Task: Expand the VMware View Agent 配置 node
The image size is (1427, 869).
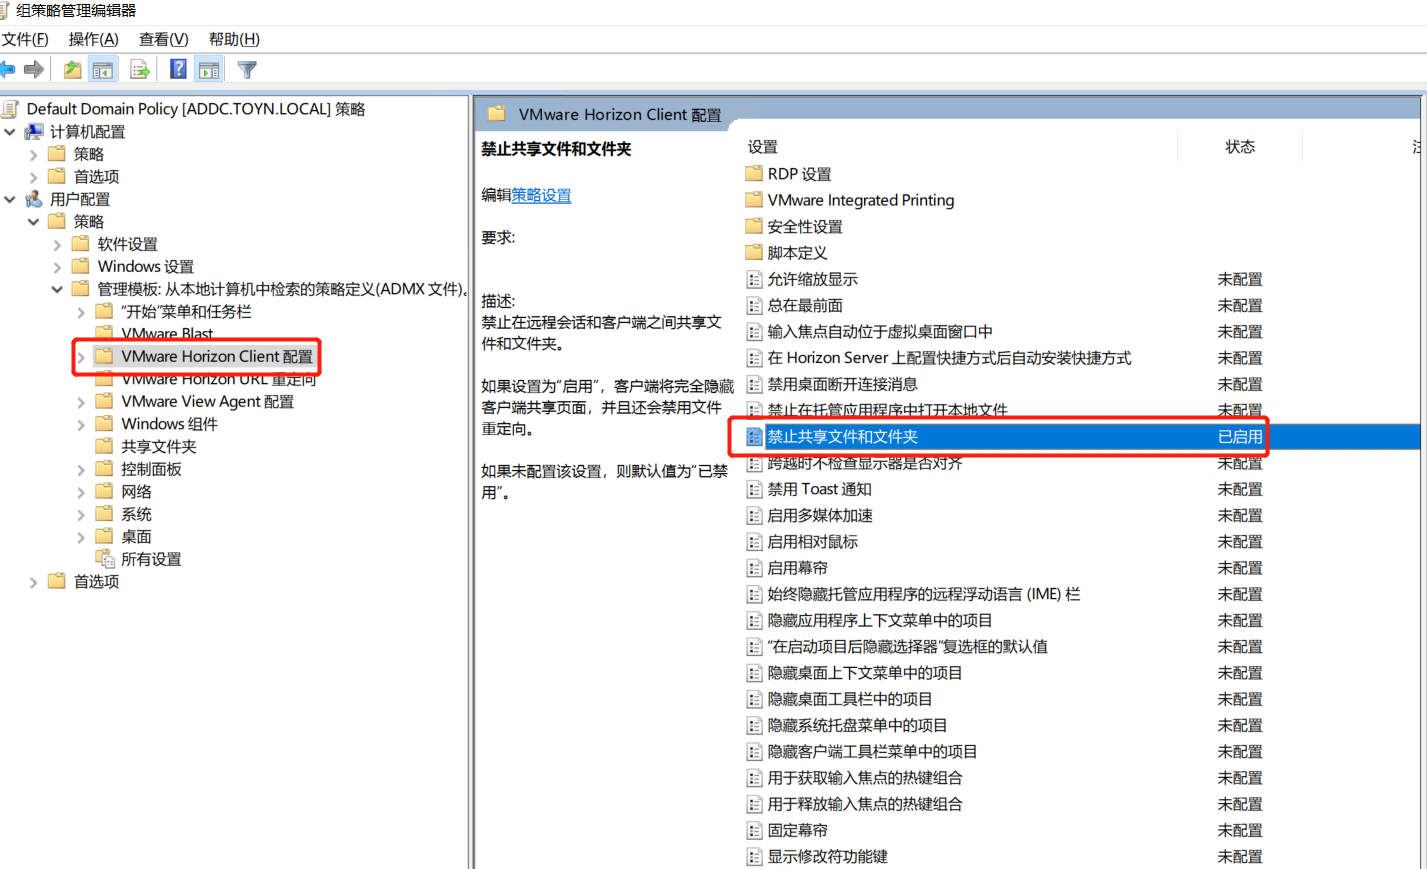Action: (81, 402)
